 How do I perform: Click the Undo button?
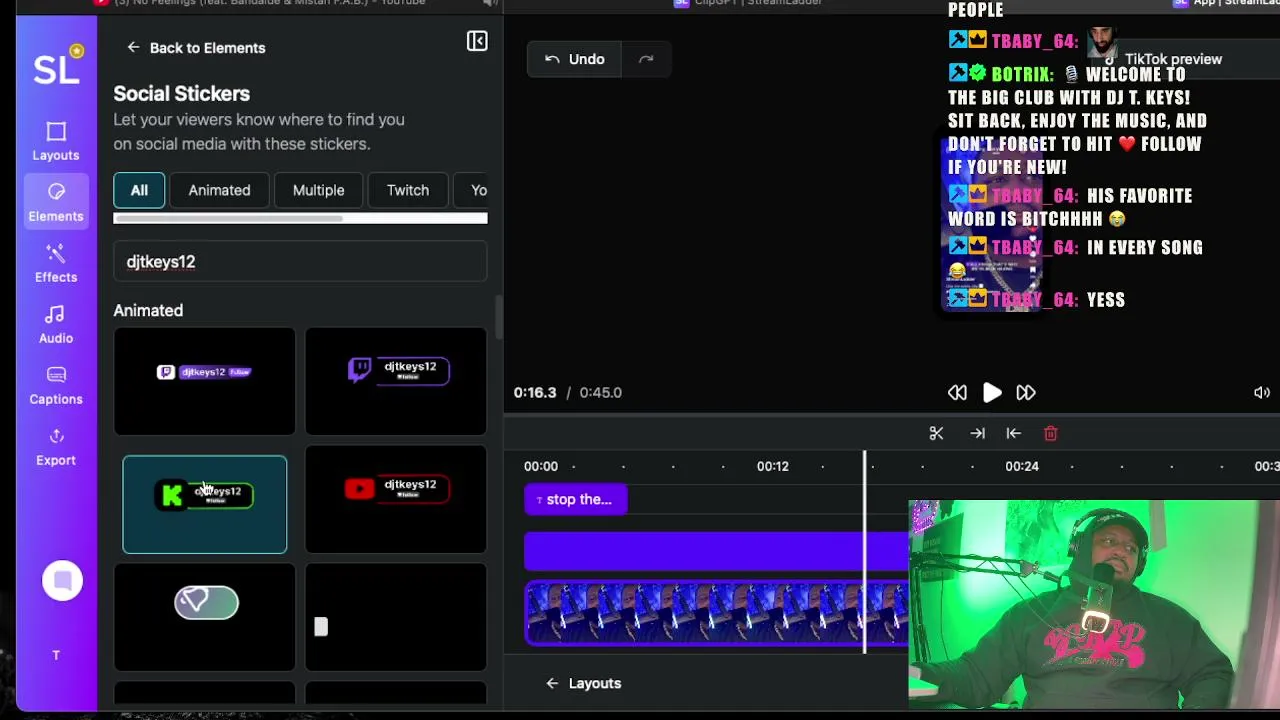tap(575, 59)
